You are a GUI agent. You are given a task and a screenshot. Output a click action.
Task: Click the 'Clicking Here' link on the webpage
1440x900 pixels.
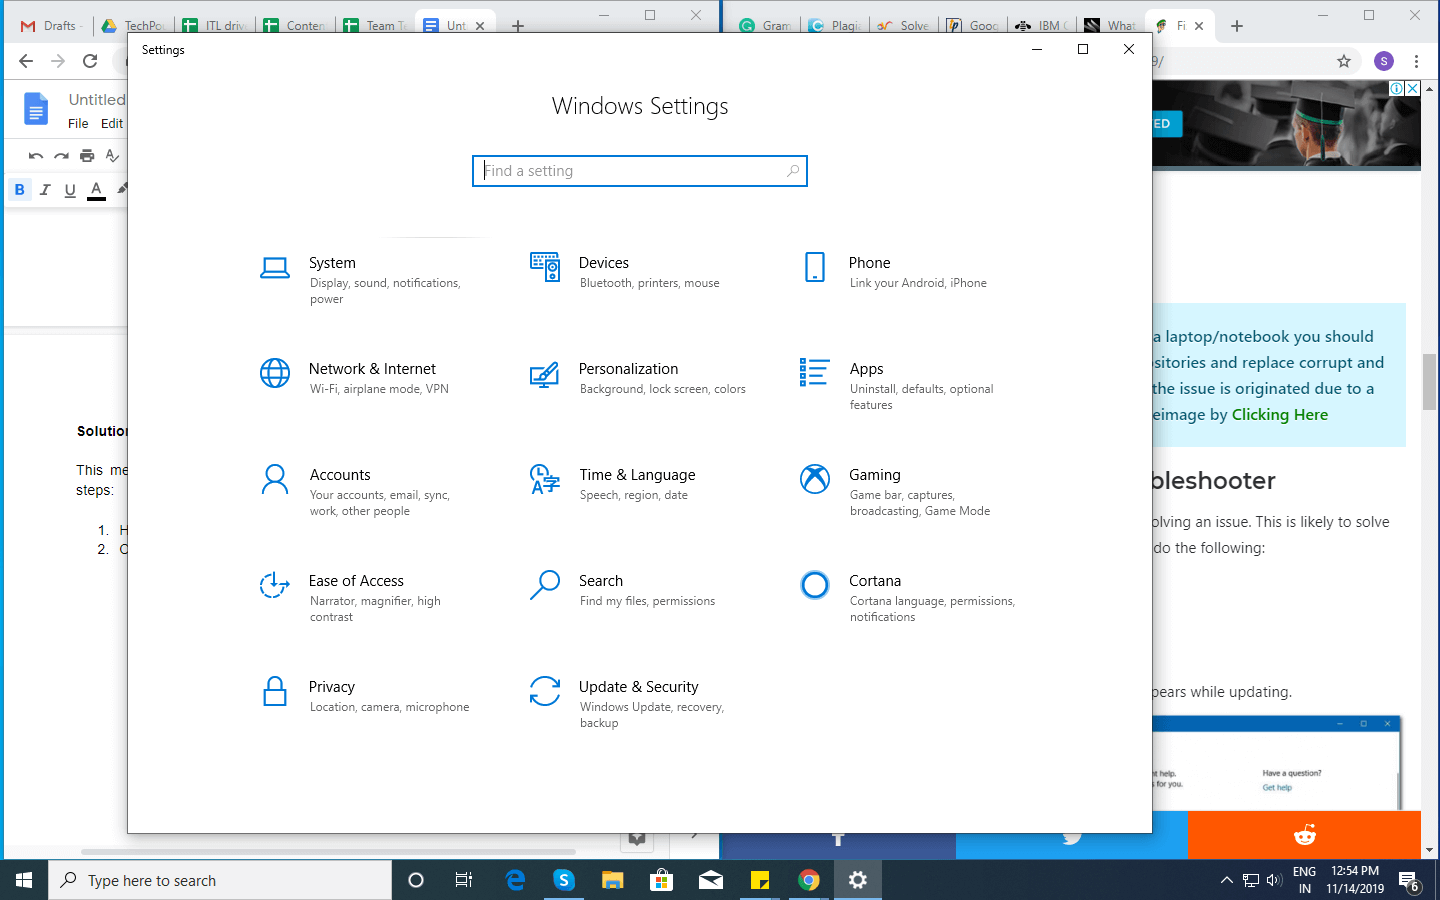[x=1280, y=414]
